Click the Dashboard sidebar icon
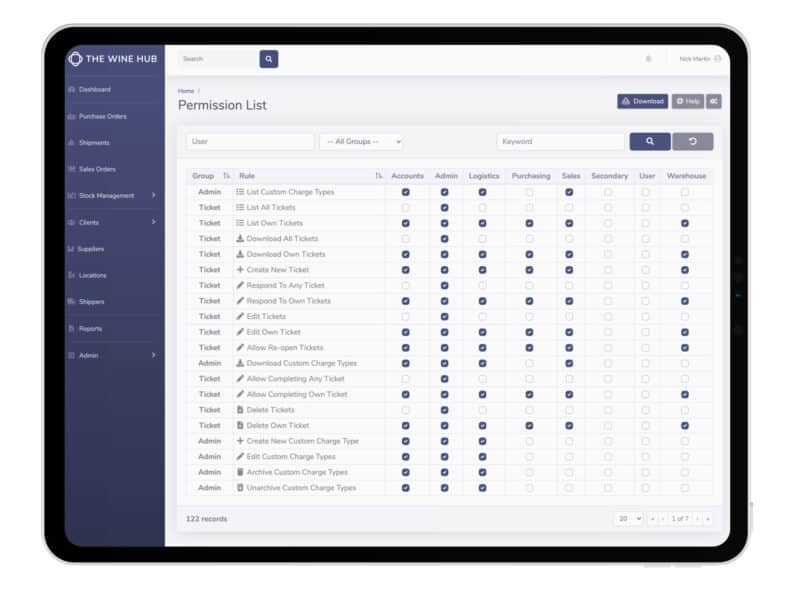 (x=71, y=90)
